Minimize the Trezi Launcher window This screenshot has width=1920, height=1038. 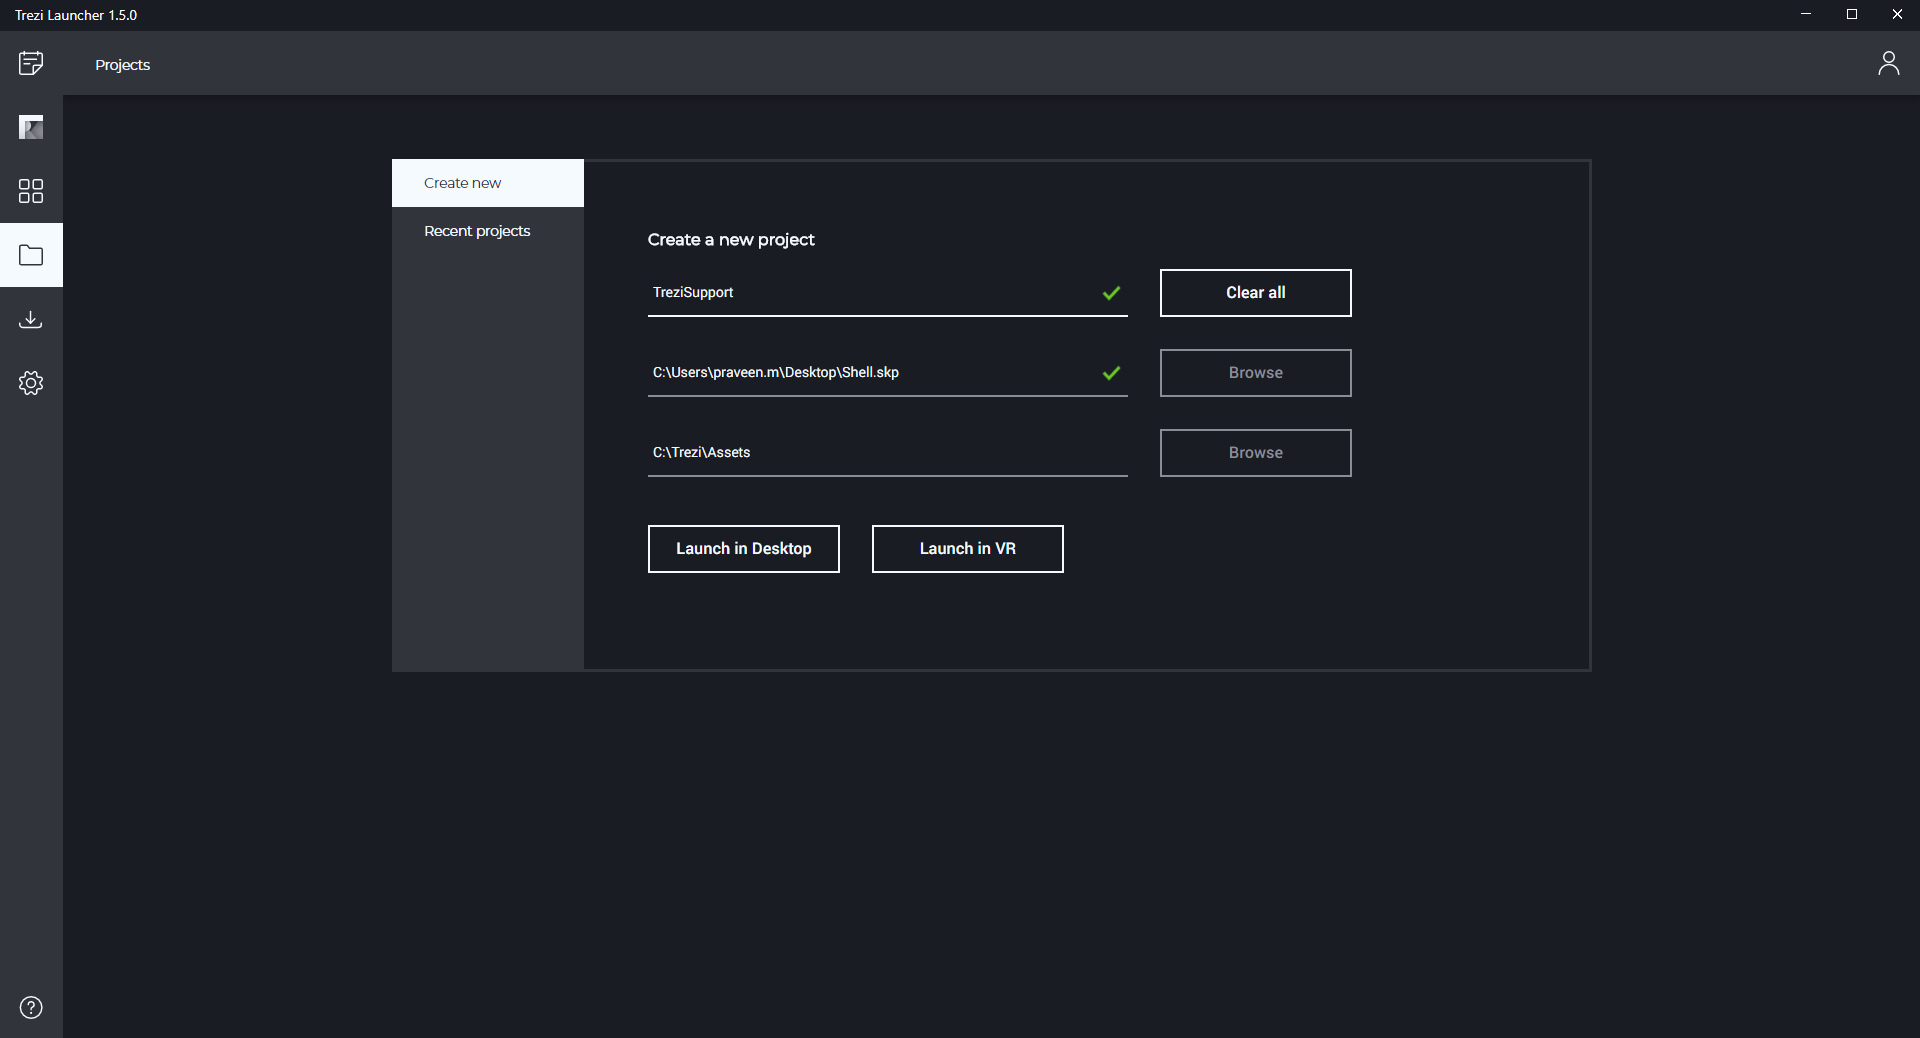(1806, 15)
